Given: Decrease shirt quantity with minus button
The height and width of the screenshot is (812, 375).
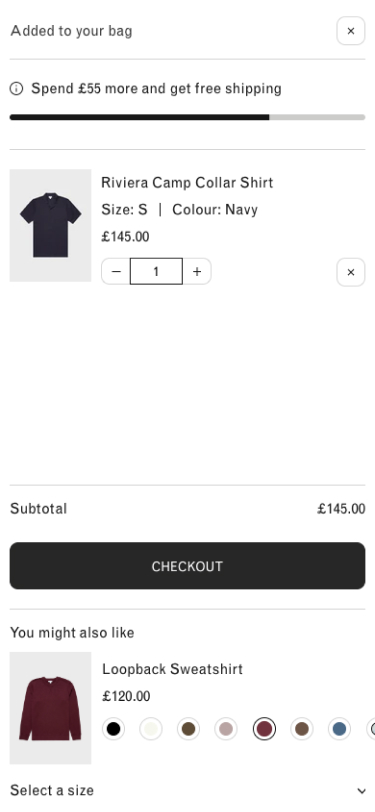Looking at the screenshot, I should coord(116,271).
